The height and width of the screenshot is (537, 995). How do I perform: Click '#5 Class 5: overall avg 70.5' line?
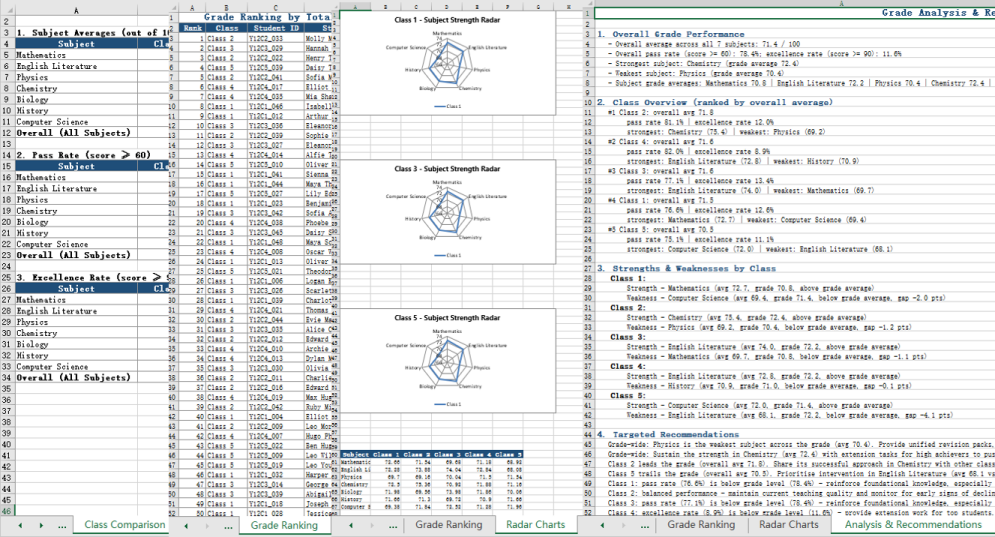(x=660, y=229)
